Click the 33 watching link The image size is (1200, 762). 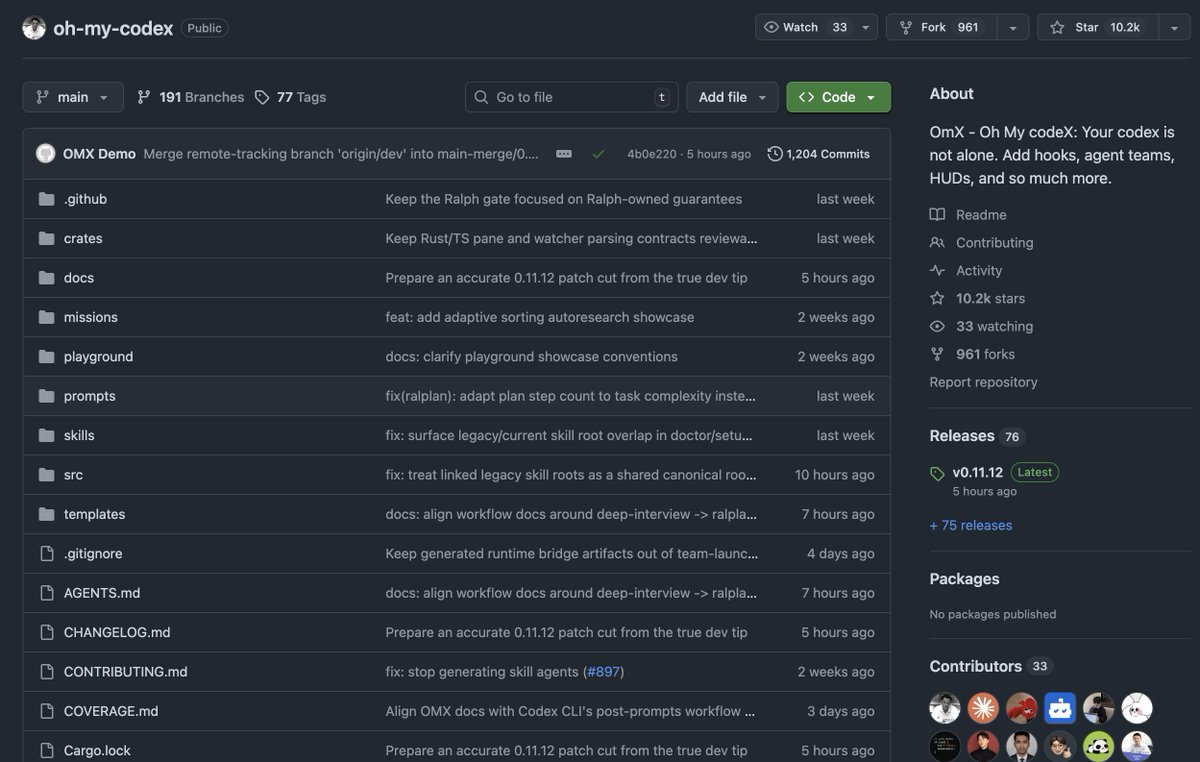[x=981, y=327]
